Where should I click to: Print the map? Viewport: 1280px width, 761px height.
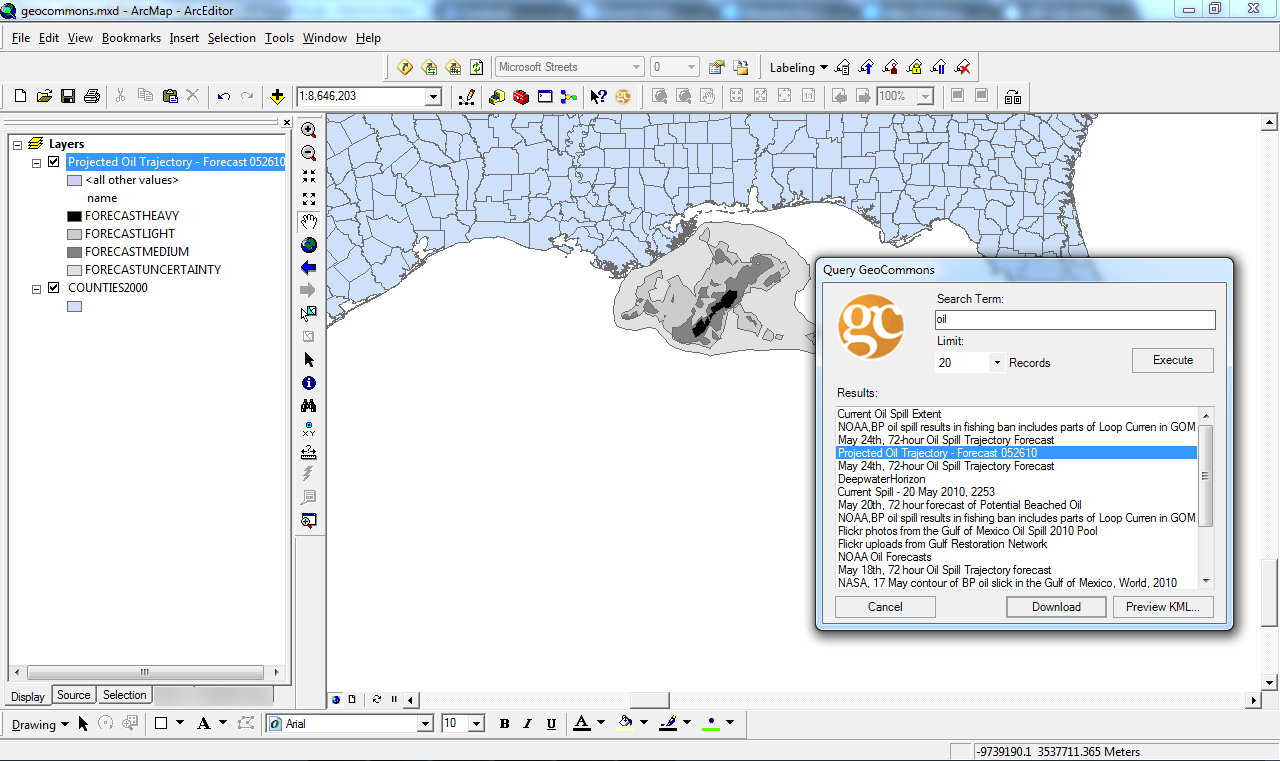(92, 97)
